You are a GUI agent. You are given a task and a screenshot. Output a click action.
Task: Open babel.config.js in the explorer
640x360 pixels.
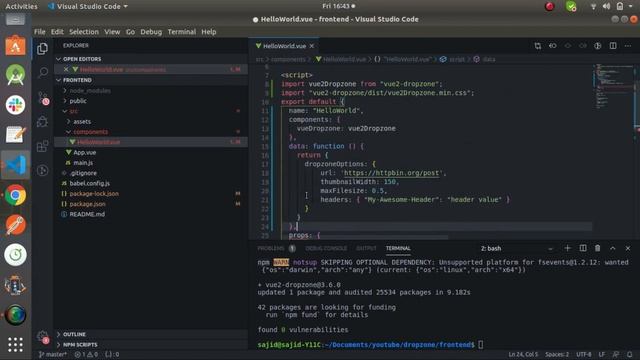click(x=151, y=183)
